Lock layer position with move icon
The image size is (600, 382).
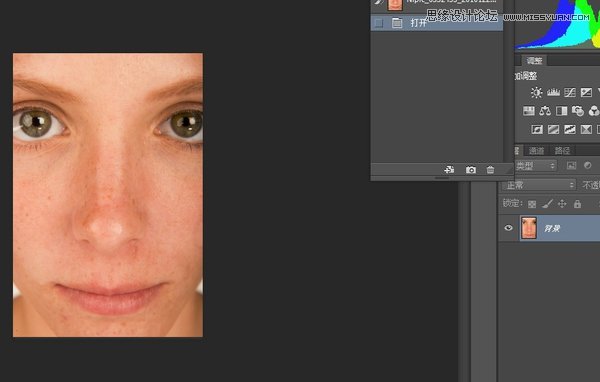pos(562,204)
